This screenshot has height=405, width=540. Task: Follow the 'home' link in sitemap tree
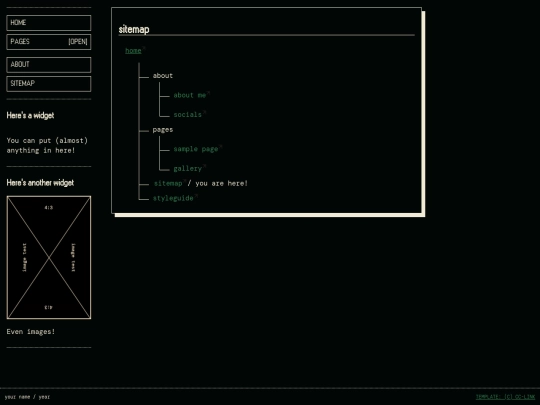pyautogui.click(x=133, y=51)
